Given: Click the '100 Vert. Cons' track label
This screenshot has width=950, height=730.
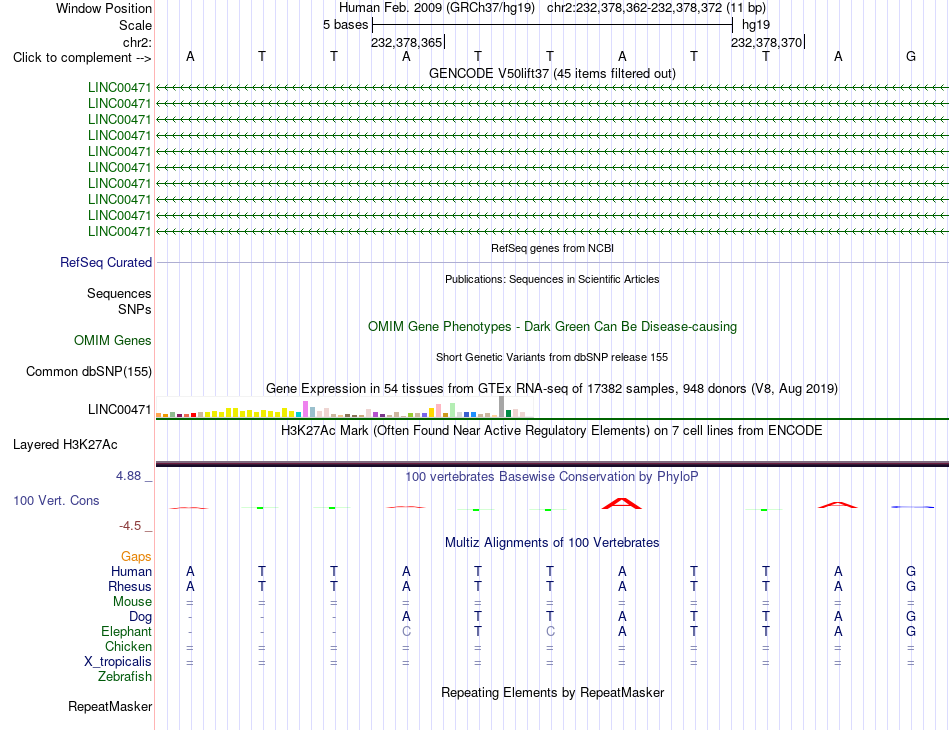Looking at the screenshot, I should click(56, 500).
